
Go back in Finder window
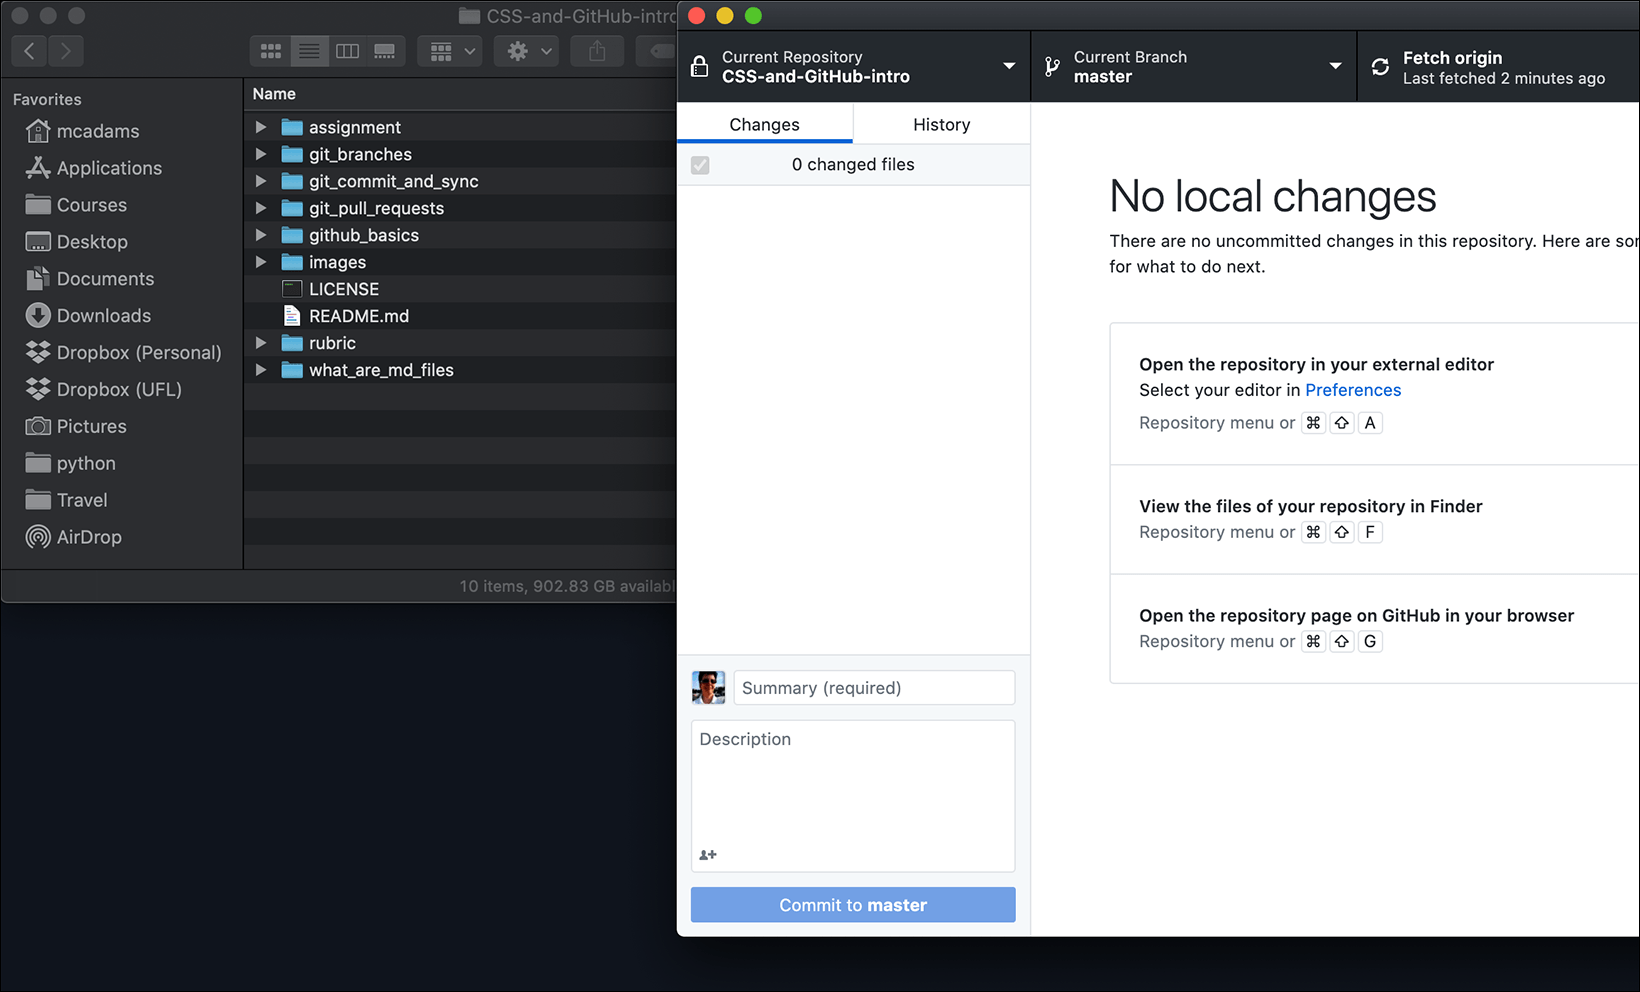29,51
